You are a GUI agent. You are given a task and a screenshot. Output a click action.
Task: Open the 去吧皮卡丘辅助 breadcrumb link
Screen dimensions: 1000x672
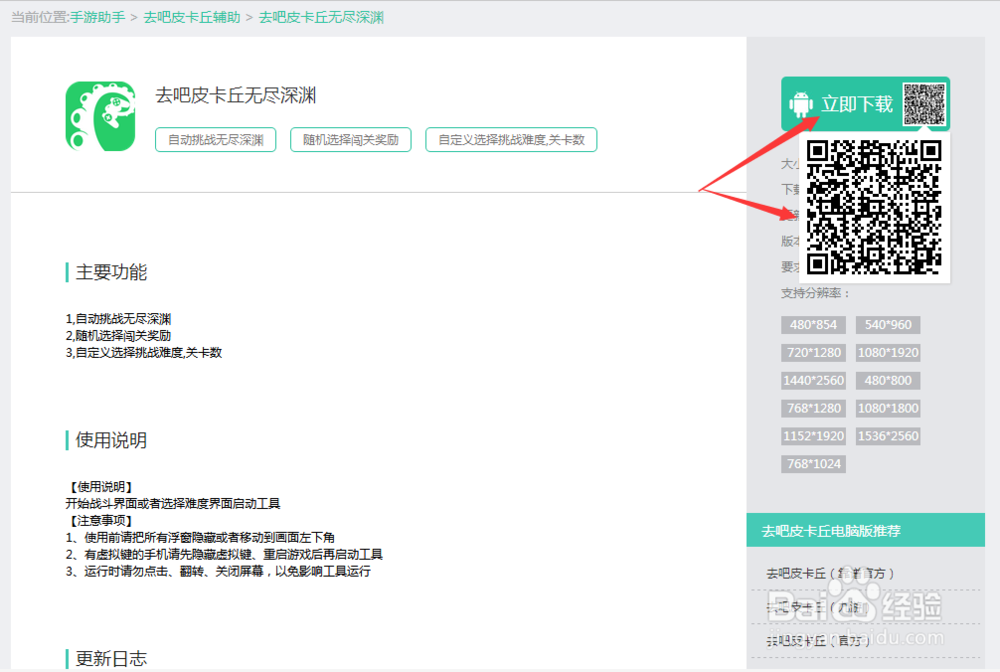(x=191, y=17)
